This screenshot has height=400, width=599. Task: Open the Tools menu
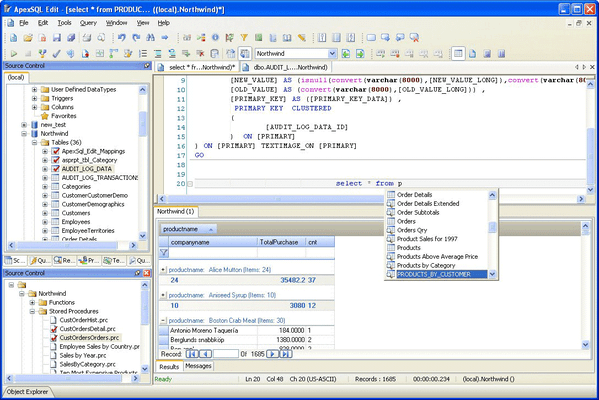click(x=64, y=23)
